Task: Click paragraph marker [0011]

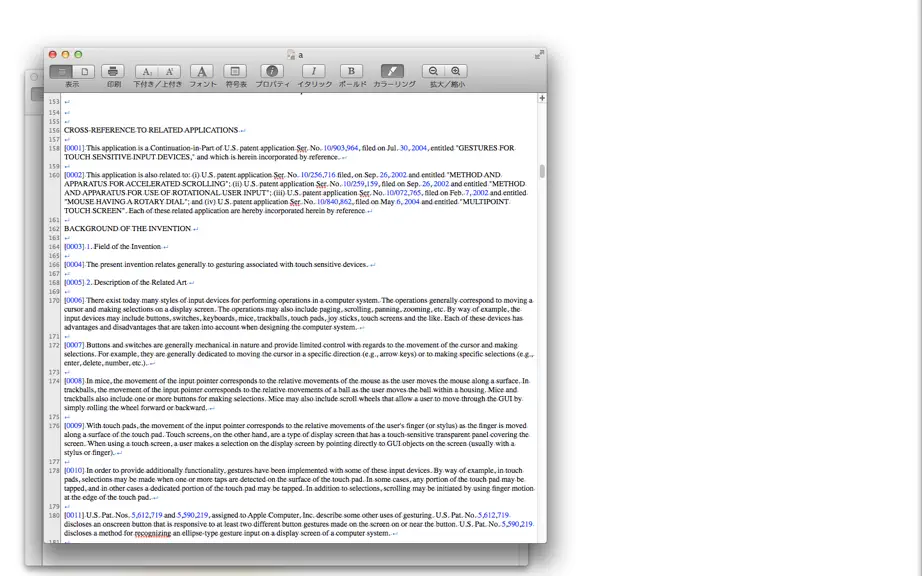Action: 74,515
